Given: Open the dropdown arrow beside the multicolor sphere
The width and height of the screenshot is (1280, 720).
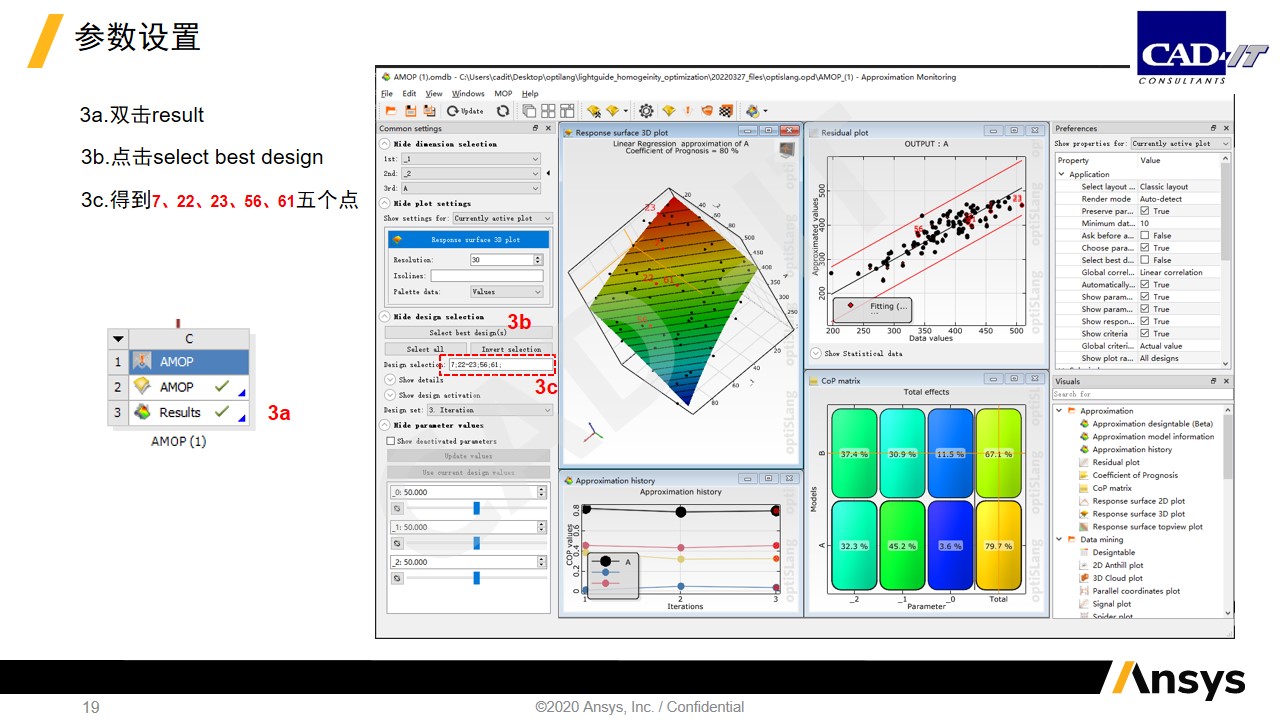Looking at the screenshot, I should click(x=766, y=111).
